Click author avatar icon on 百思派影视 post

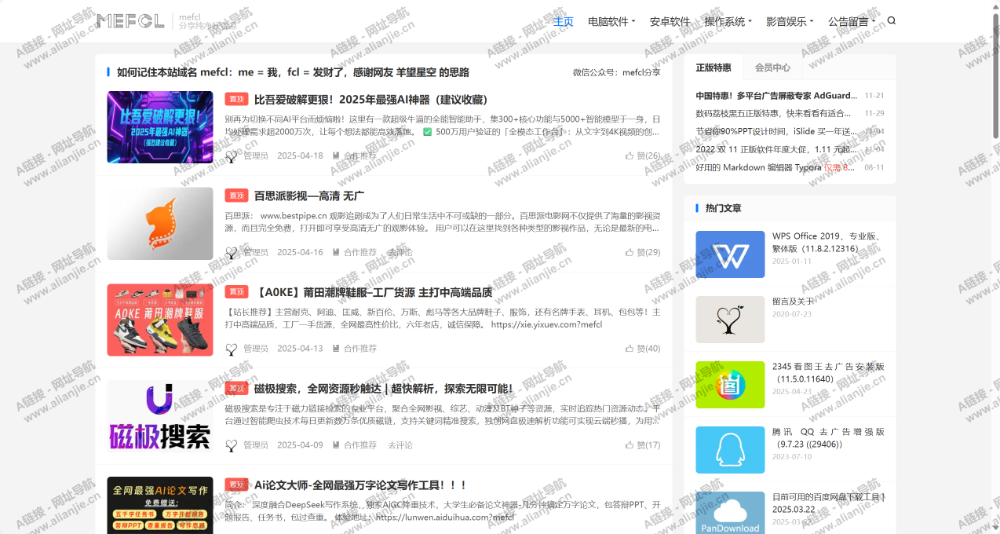(232, 253)
